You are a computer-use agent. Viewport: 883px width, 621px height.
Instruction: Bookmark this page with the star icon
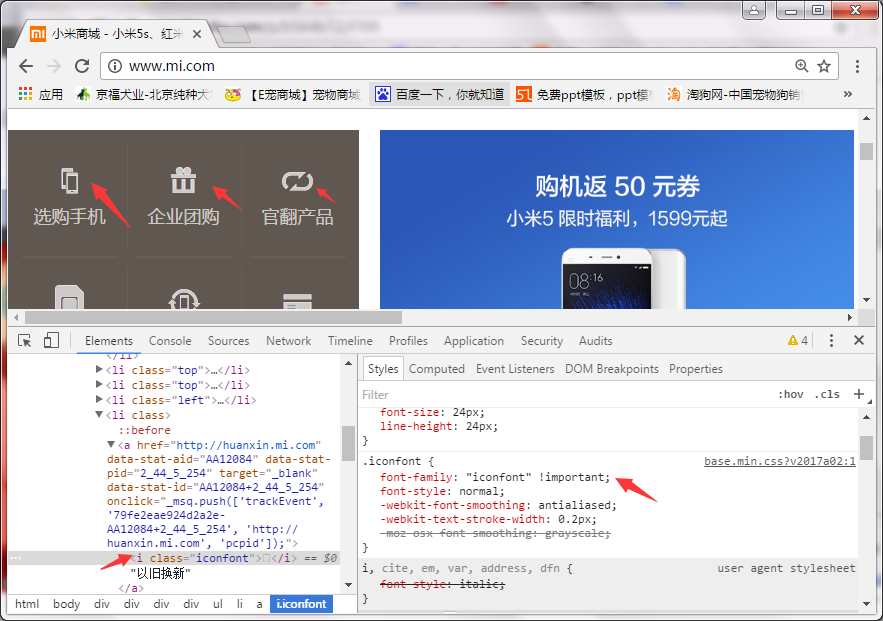click(x=824, y=66)
